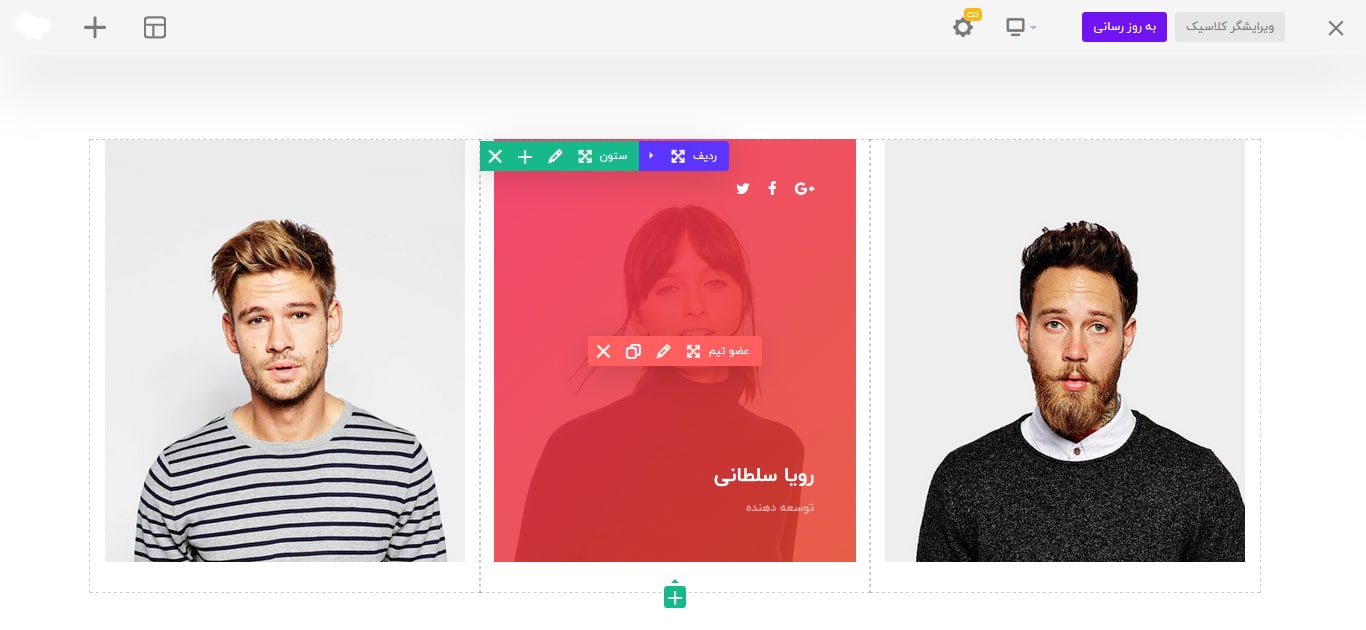
Task: Switch to ویرایشگر کلاسیک classic editor
Action: (1230, 27)
